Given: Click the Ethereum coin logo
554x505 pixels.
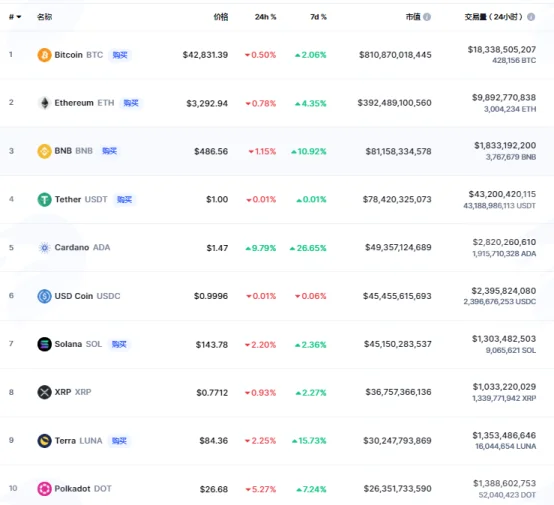Looking at the screenshot, I should click(x=44, y=103).
